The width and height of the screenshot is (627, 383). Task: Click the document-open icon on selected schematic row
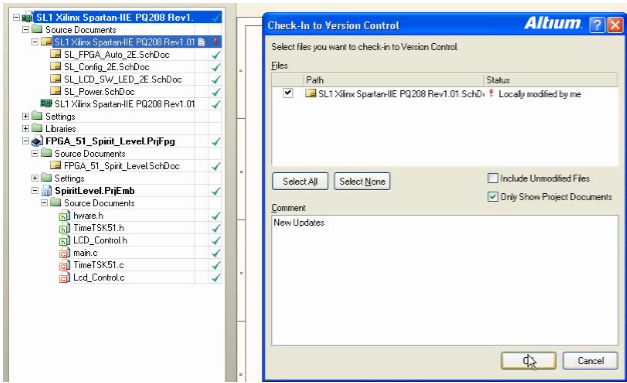point(202,42)
